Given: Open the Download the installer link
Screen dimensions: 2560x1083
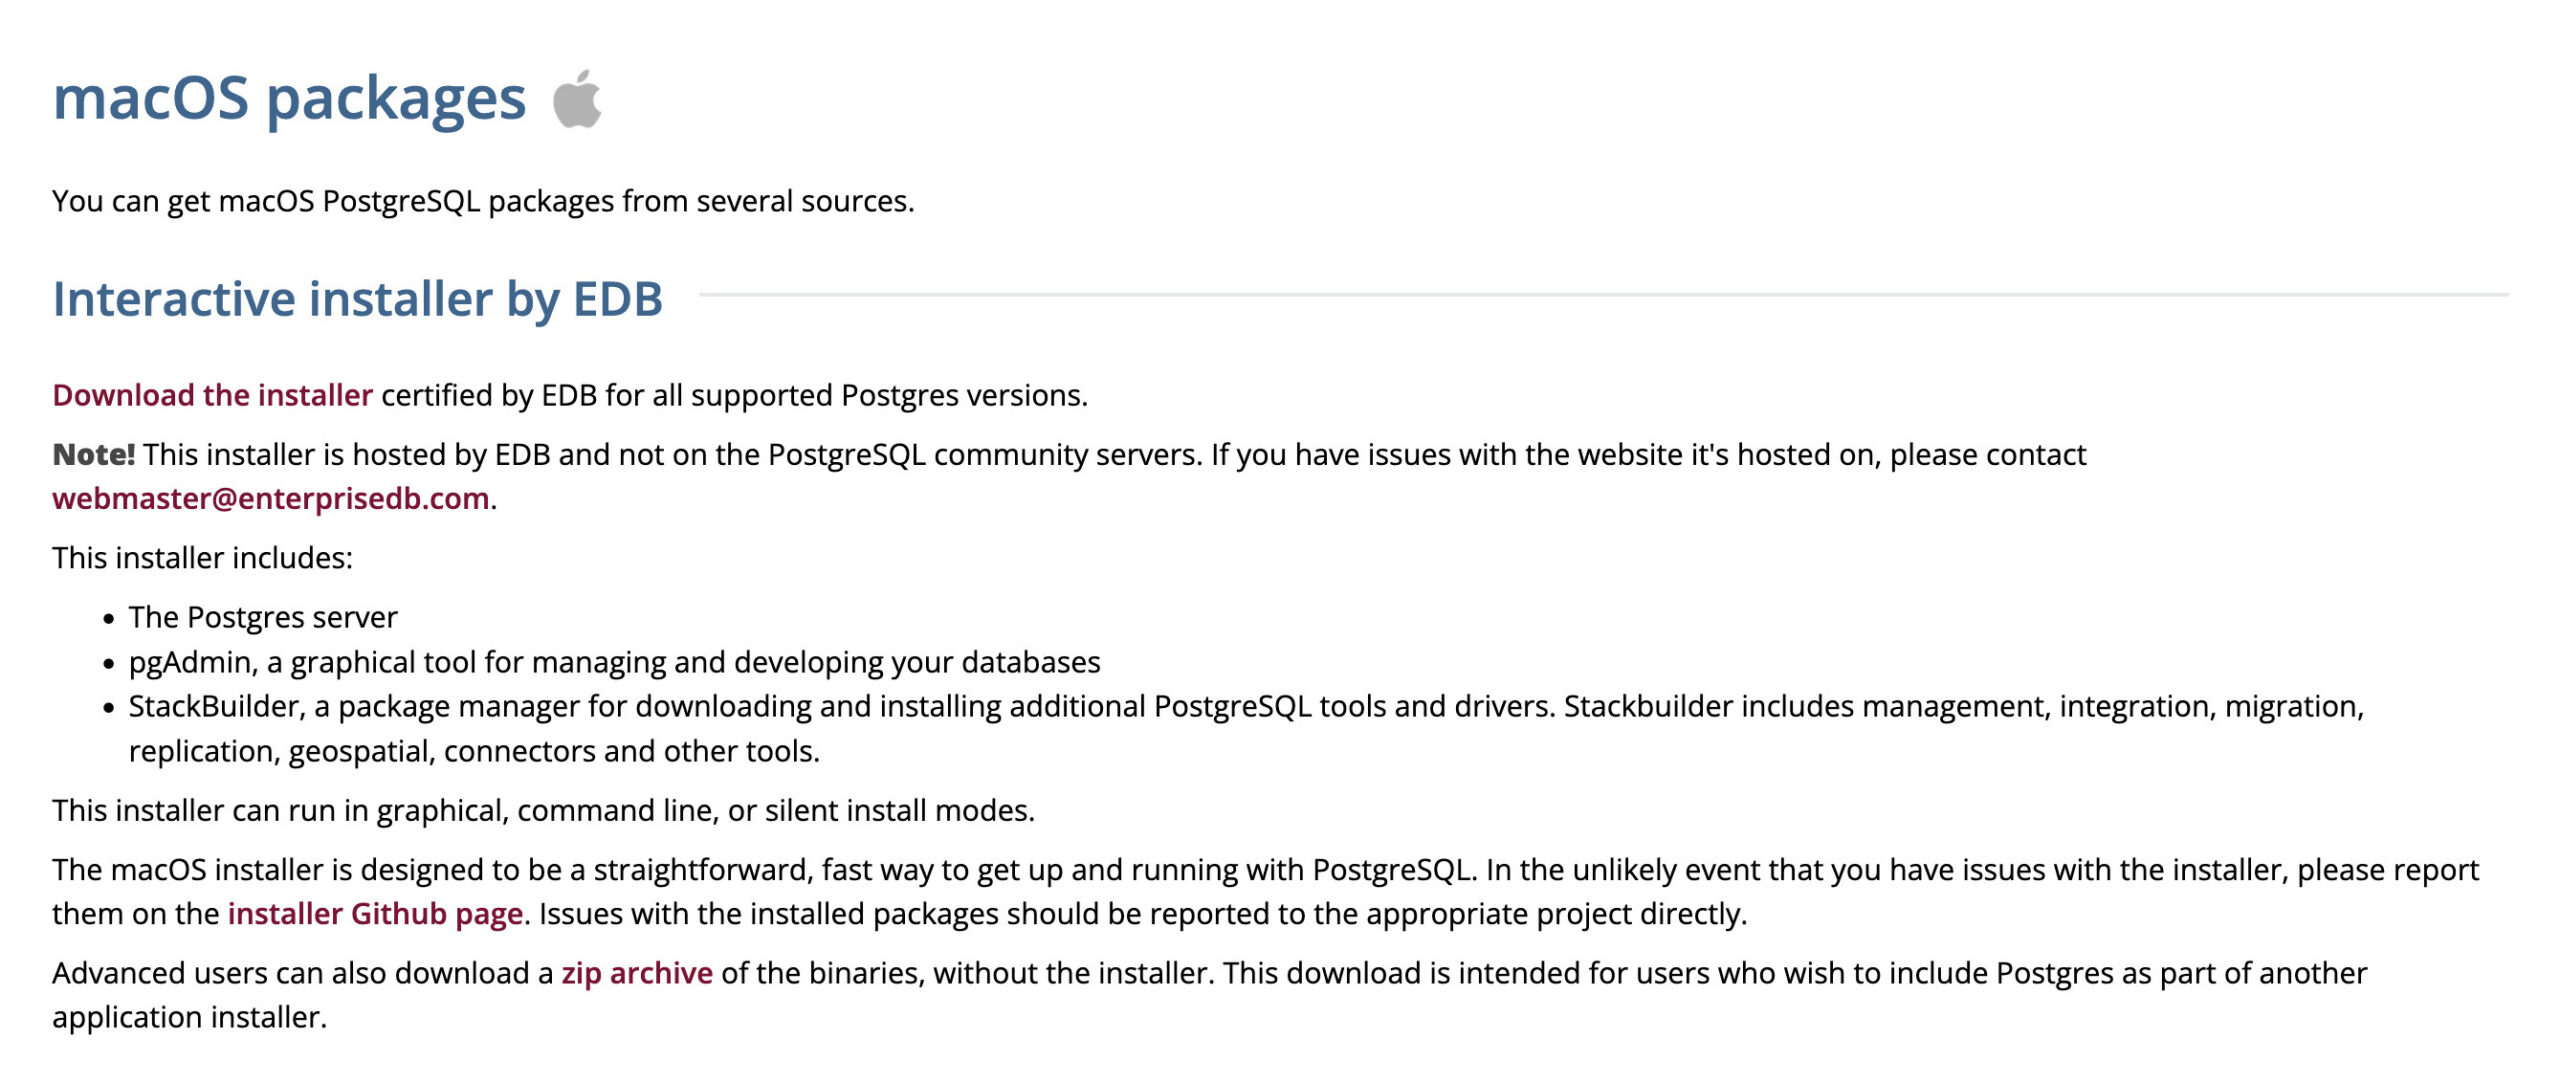Looking at the screenshot, I should tap(212, 395).
